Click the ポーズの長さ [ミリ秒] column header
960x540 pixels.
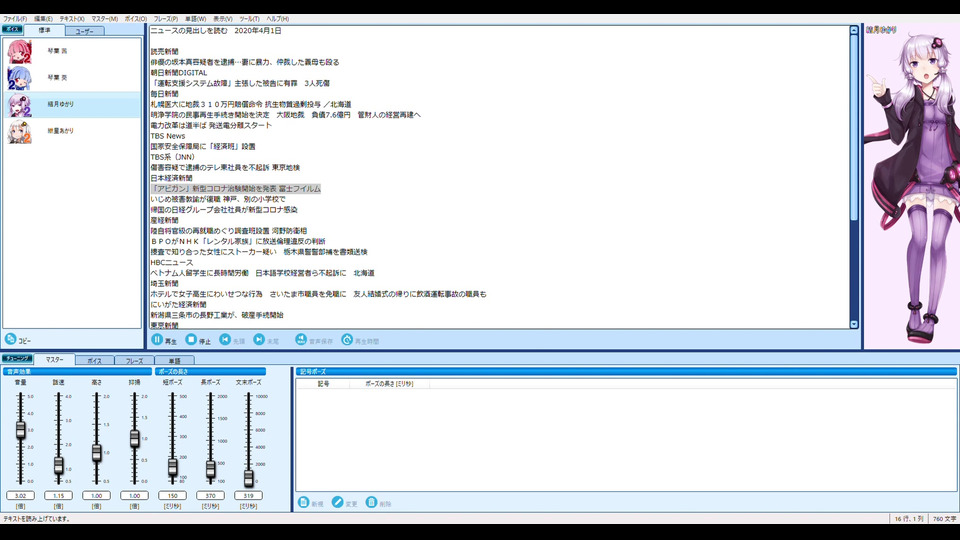(x=389, y=384)
